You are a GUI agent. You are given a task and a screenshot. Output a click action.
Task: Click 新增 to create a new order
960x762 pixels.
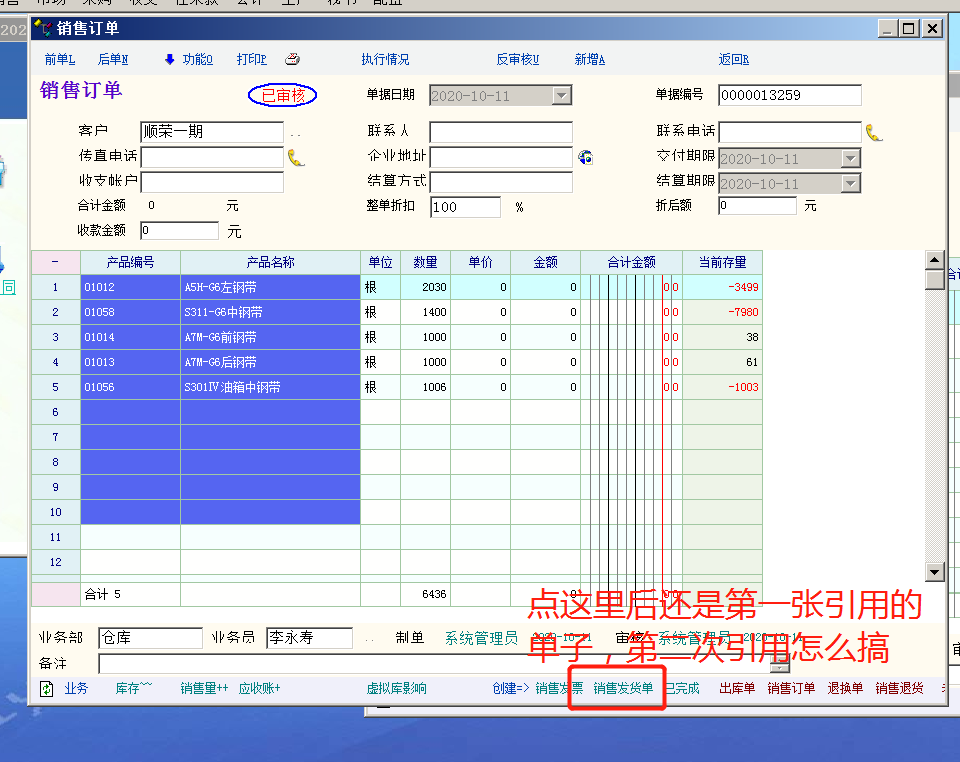pos(589,60)
